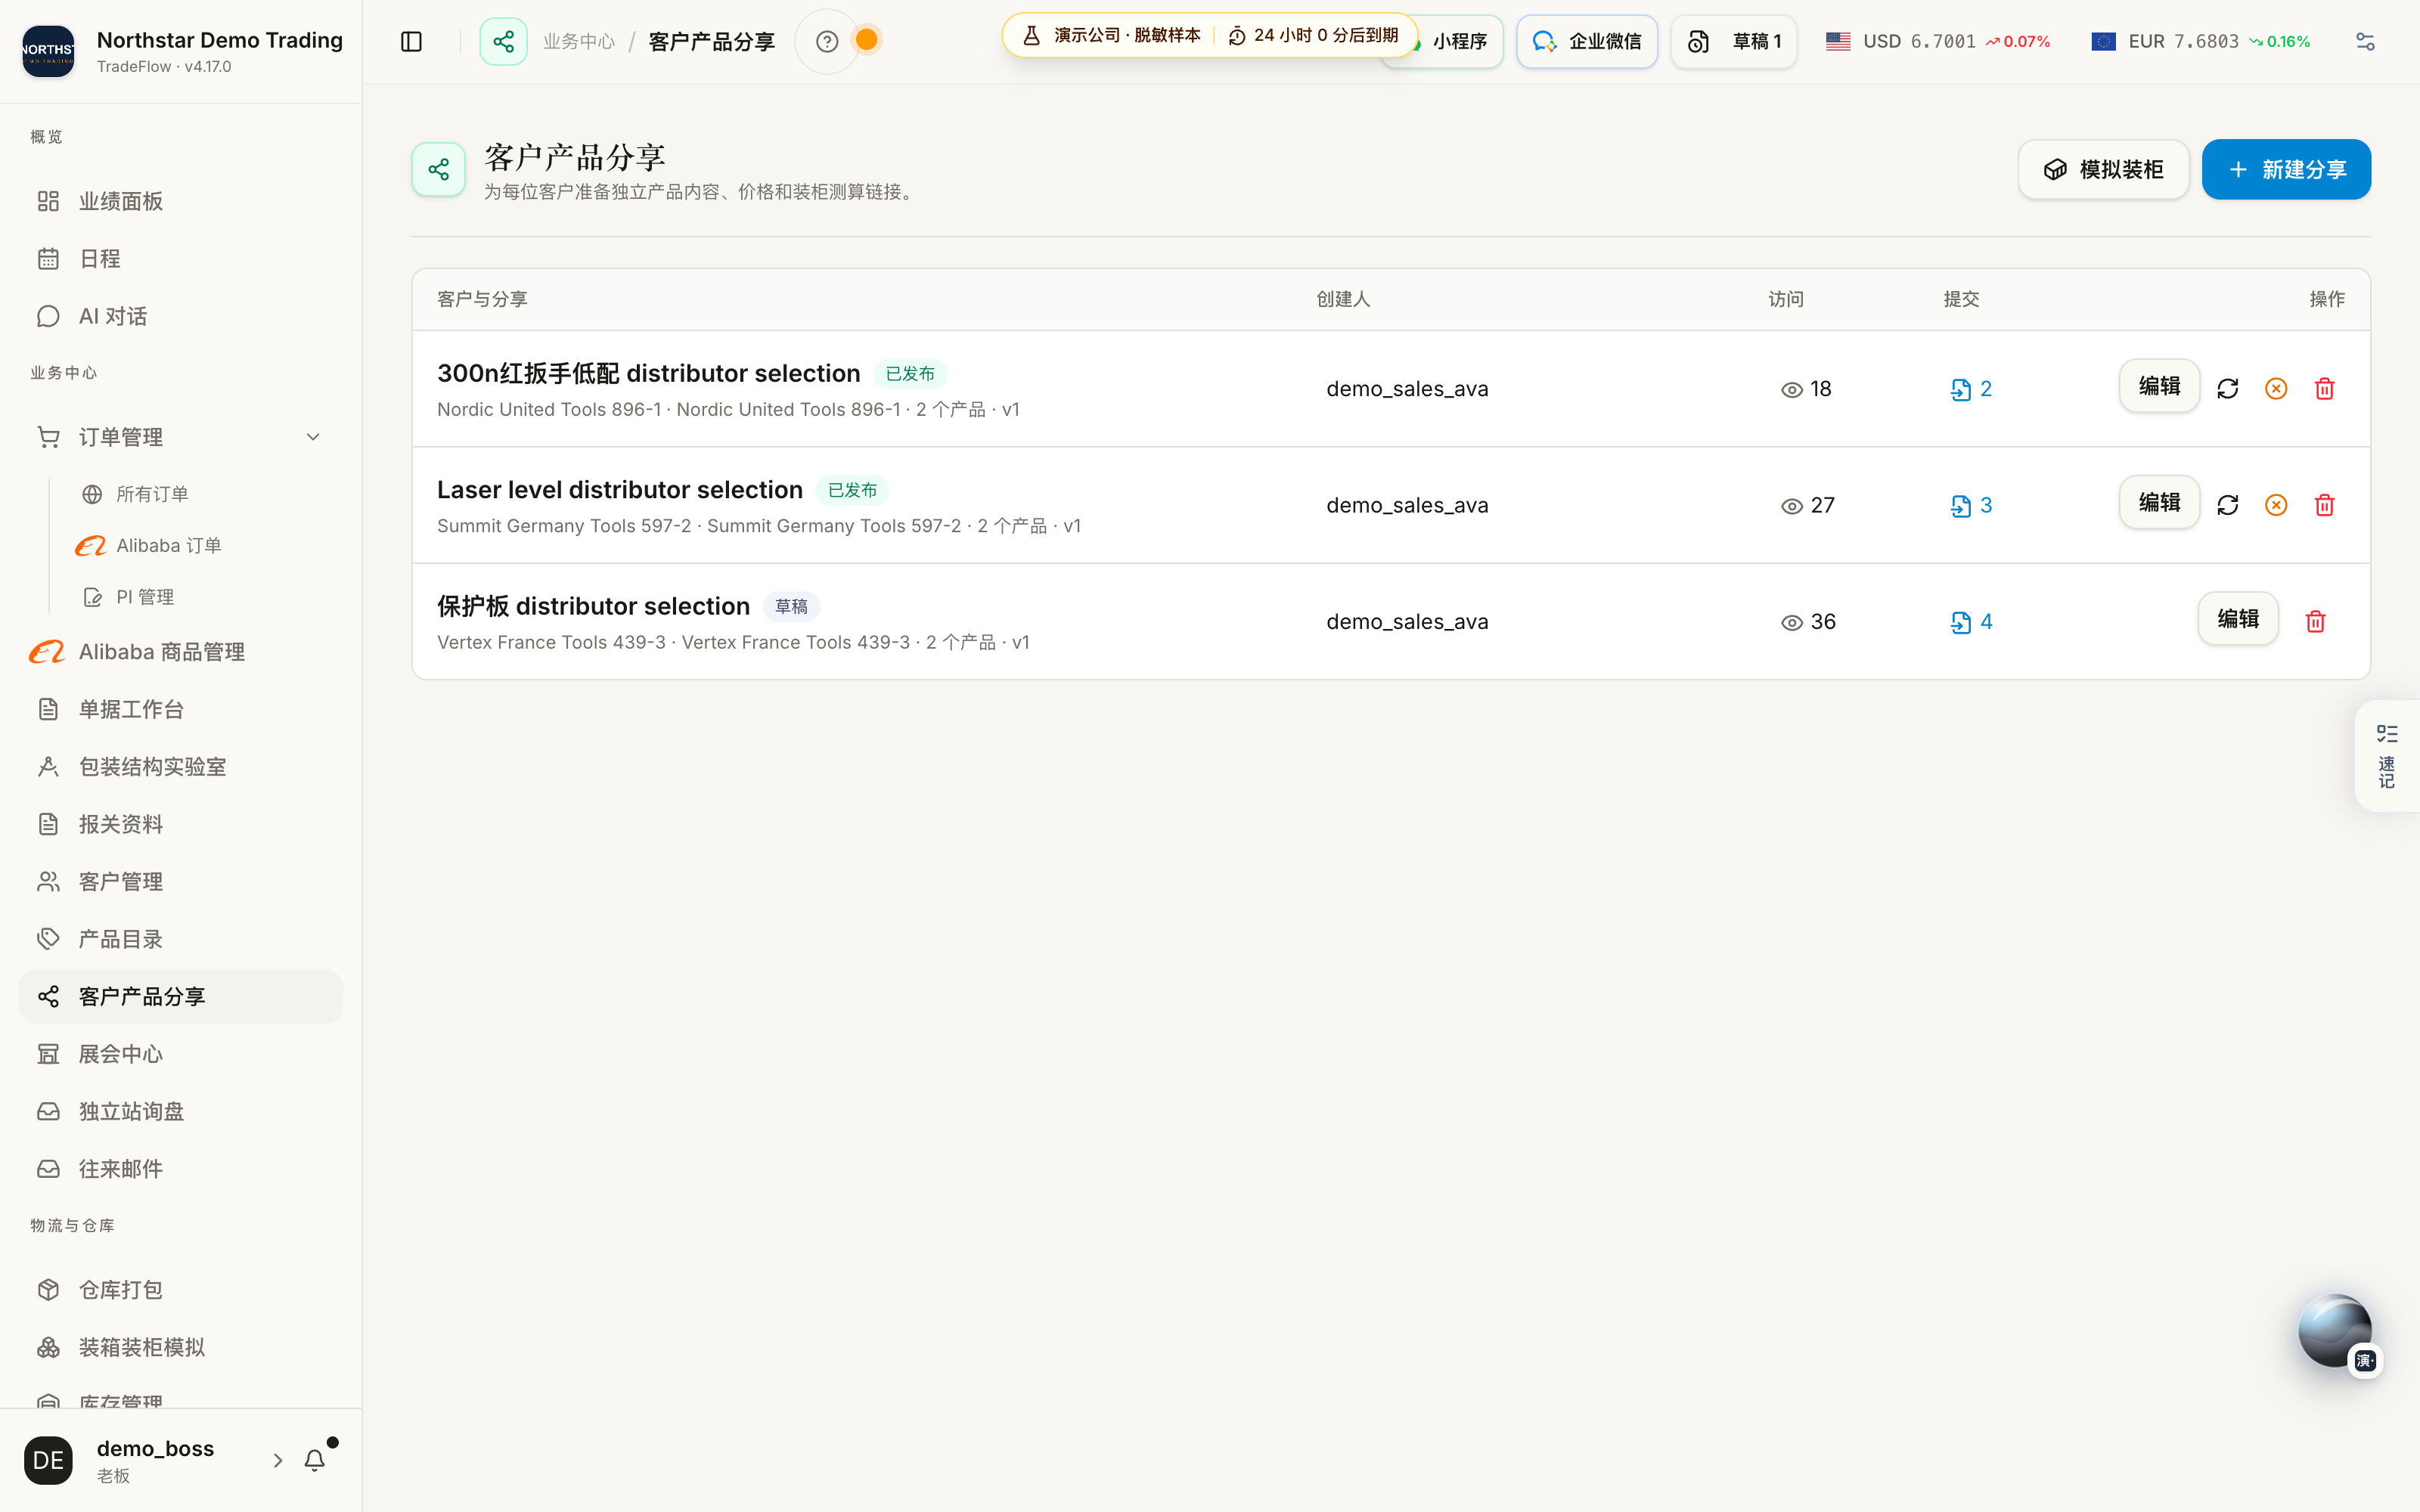Image resolution: width=2420 pixels, height=1512 pixels.
Task: Expand the demo_boss user menu arrow
Action: 278,1460
